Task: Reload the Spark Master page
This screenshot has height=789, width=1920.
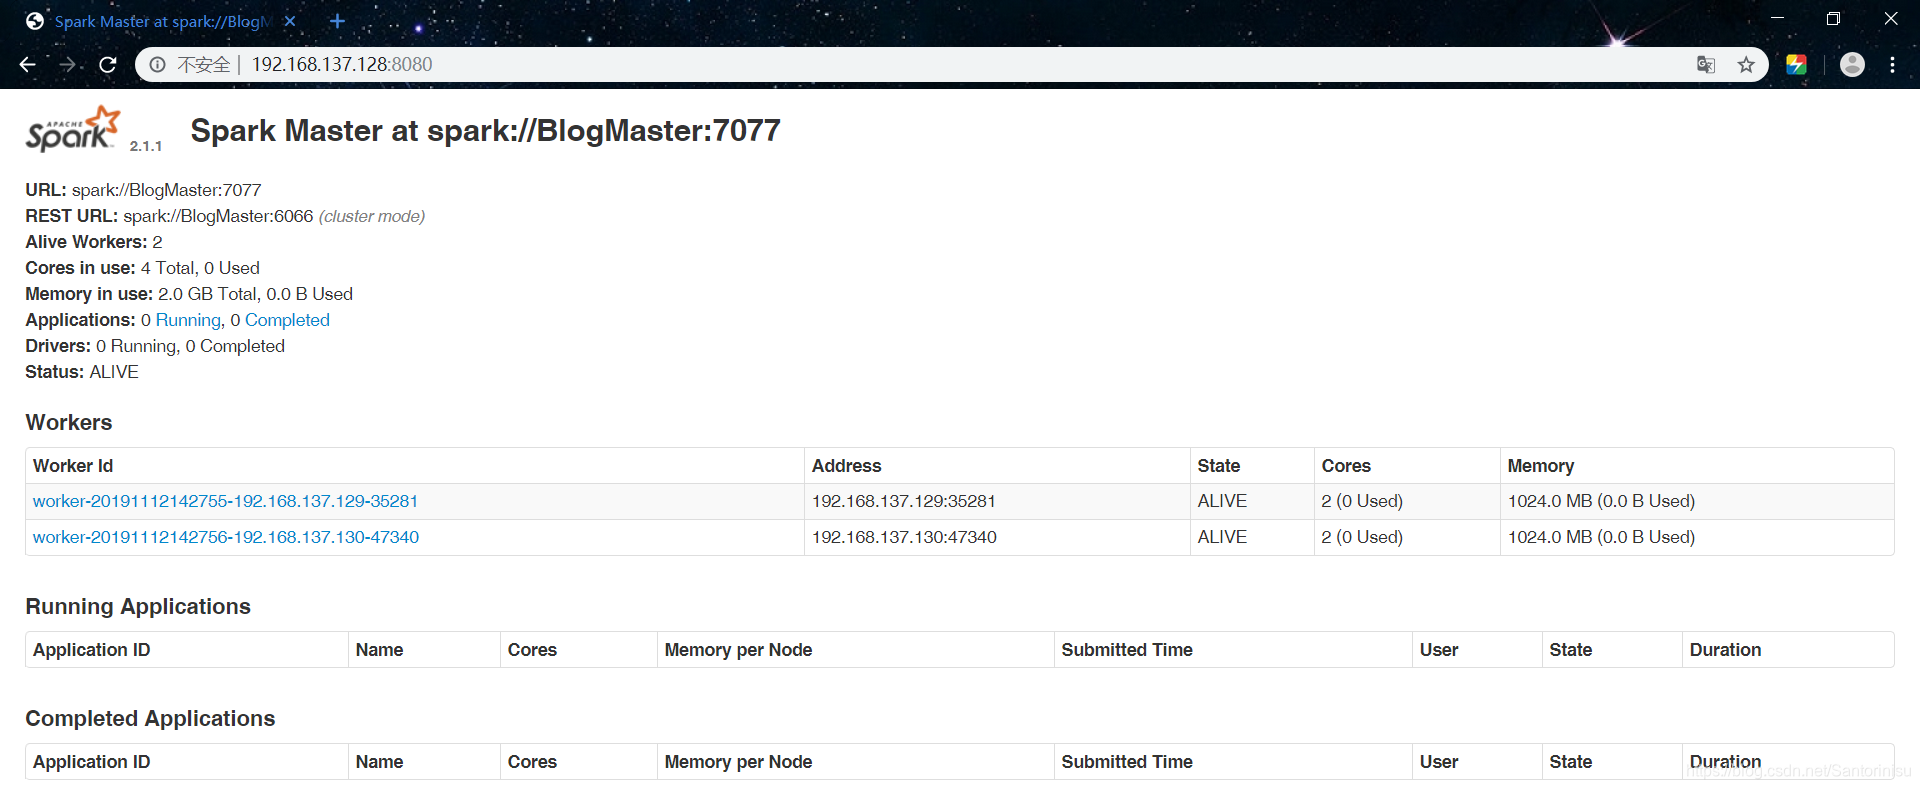Action: pyautogui.click(x=108, y=65)
